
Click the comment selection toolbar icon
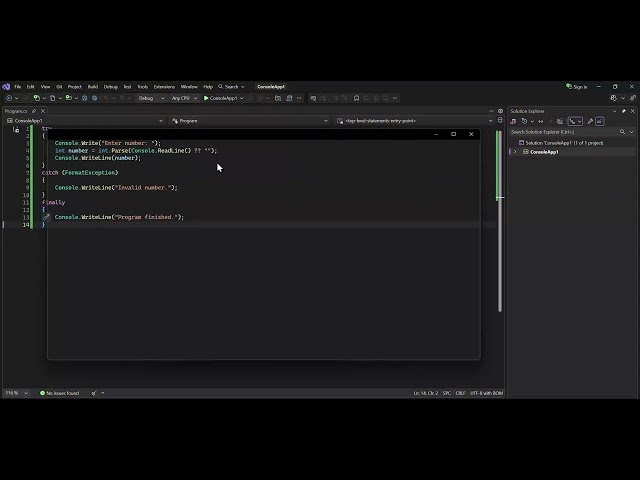click(313, 98)
